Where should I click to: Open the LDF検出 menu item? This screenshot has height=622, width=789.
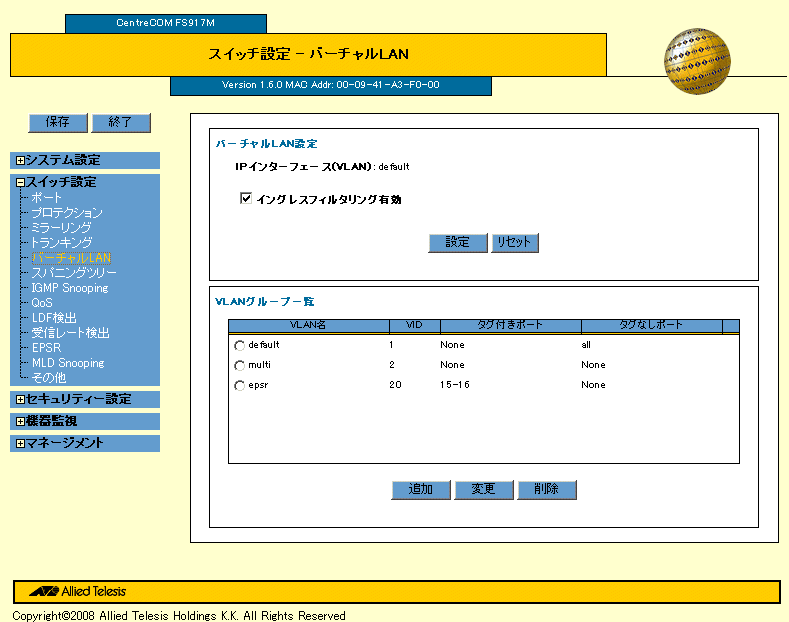point(54,318)
